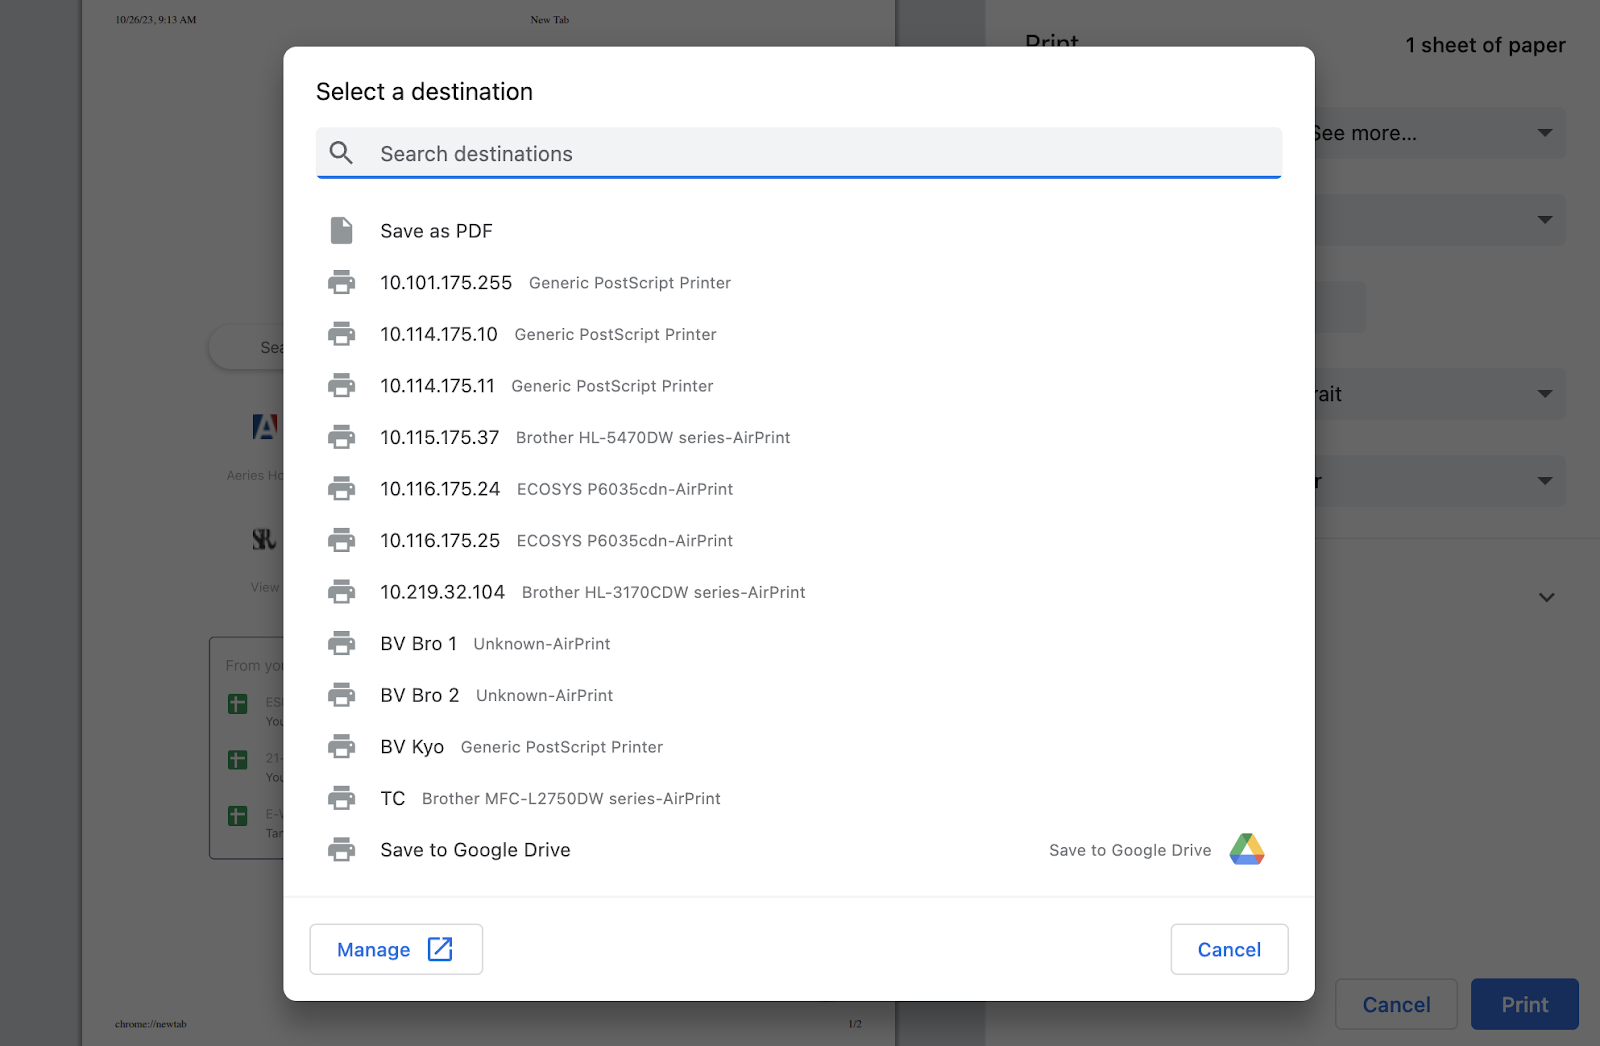The height and width of the screenshot is (1046, 1600).
Task: Choose printer 10.114.175.10
Action: (x=799, y=334)
